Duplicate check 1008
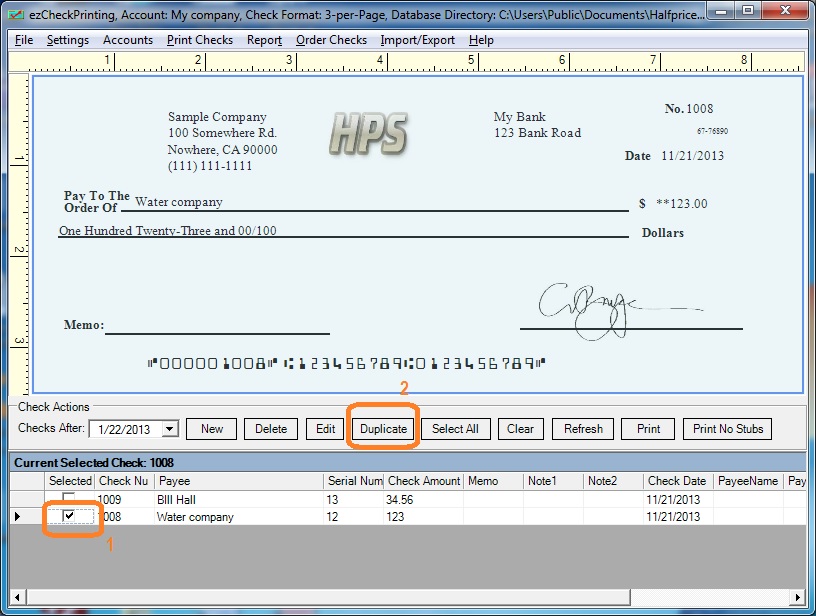The width and height of the screenshot is (816, 616). 382,428
